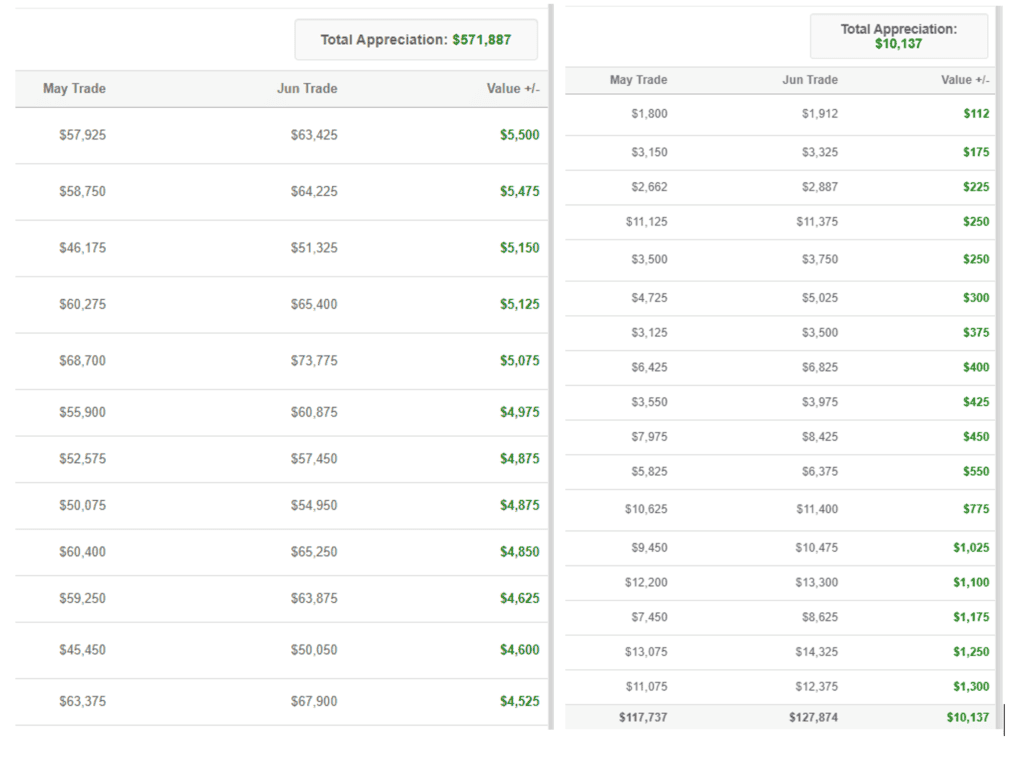This screenshot has height=759, width=1024.
Task: Click the $3,750 Jun Trade cell
Action: 820,259
